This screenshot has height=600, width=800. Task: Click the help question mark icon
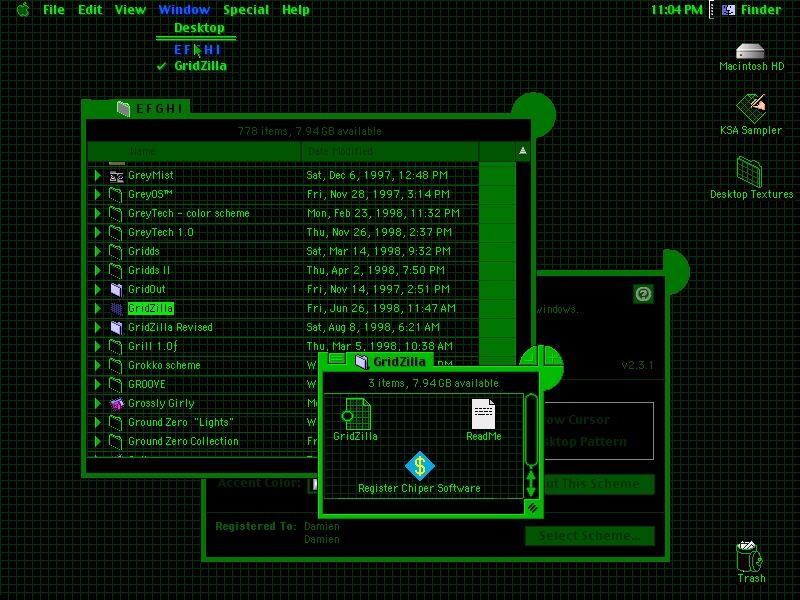643,294
